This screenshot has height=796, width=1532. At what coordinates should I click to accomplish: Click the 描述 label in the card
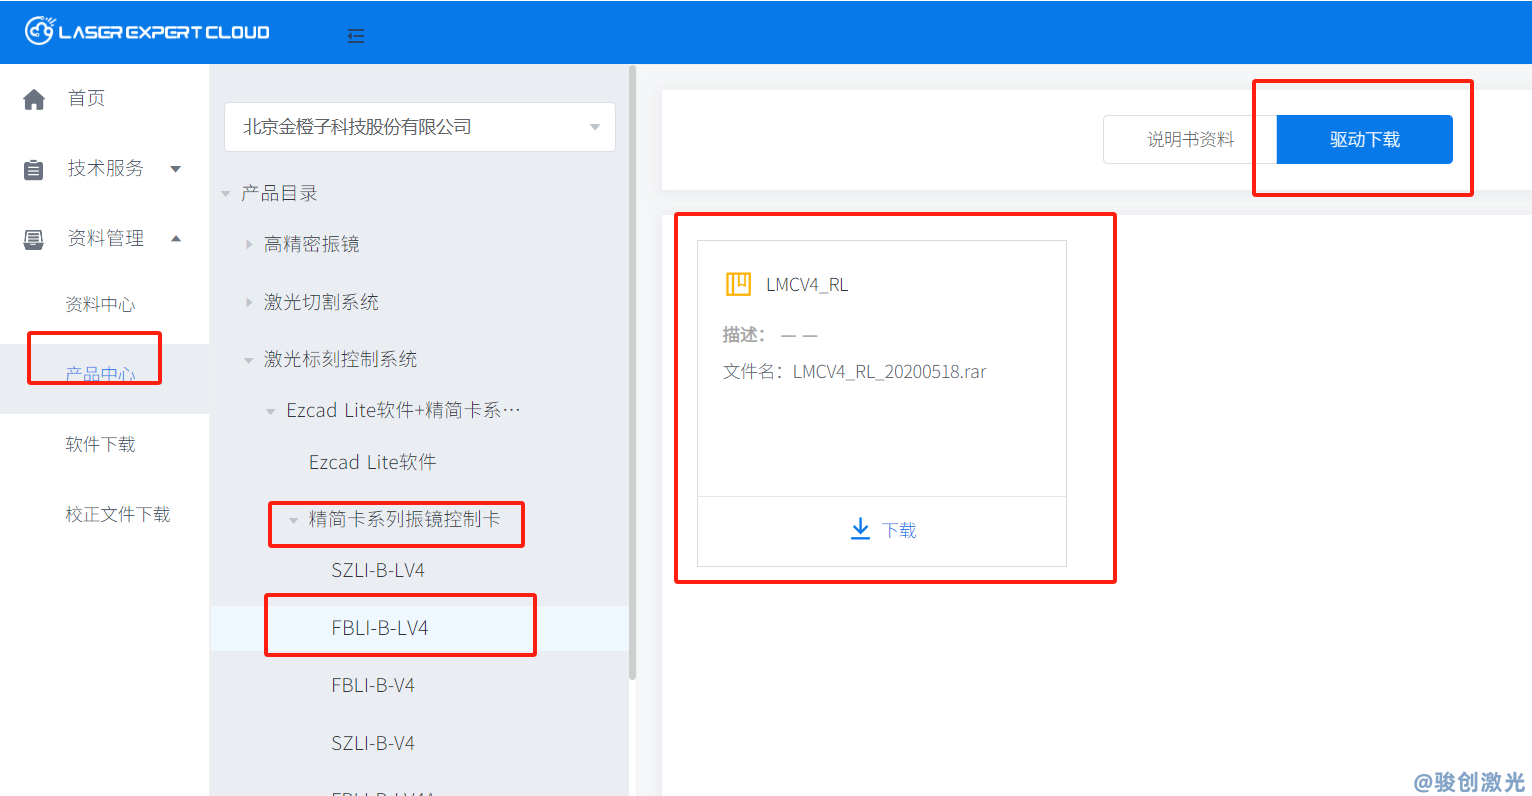[x=744, y=335]
